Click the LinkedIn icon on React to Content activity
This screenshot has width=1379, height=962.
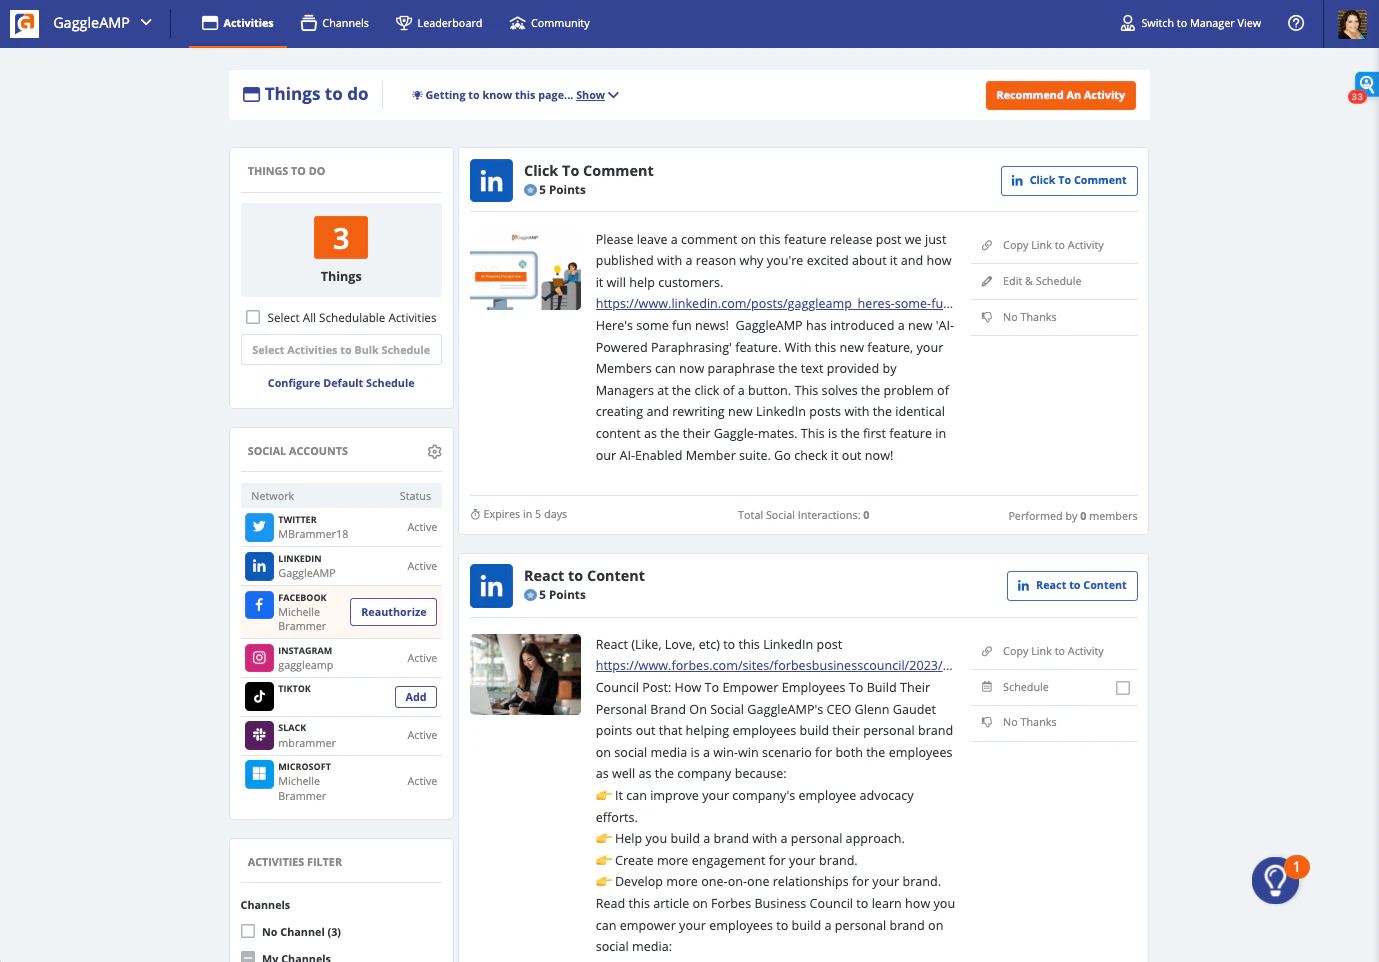(491, 586)
